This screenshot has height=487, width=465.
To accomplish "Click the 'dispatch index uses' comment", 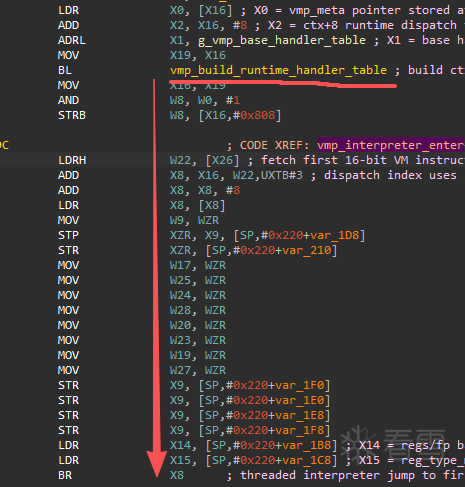I will coord(384,175).
